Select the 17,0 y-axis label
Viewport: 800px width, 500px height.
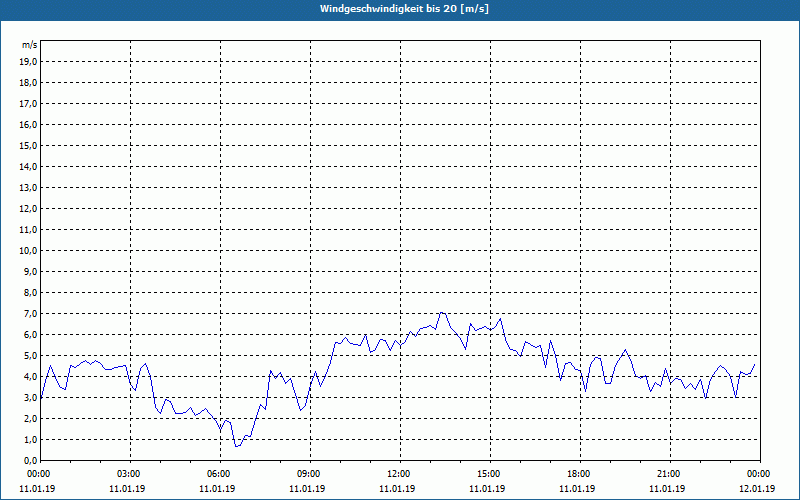point(28,104)
